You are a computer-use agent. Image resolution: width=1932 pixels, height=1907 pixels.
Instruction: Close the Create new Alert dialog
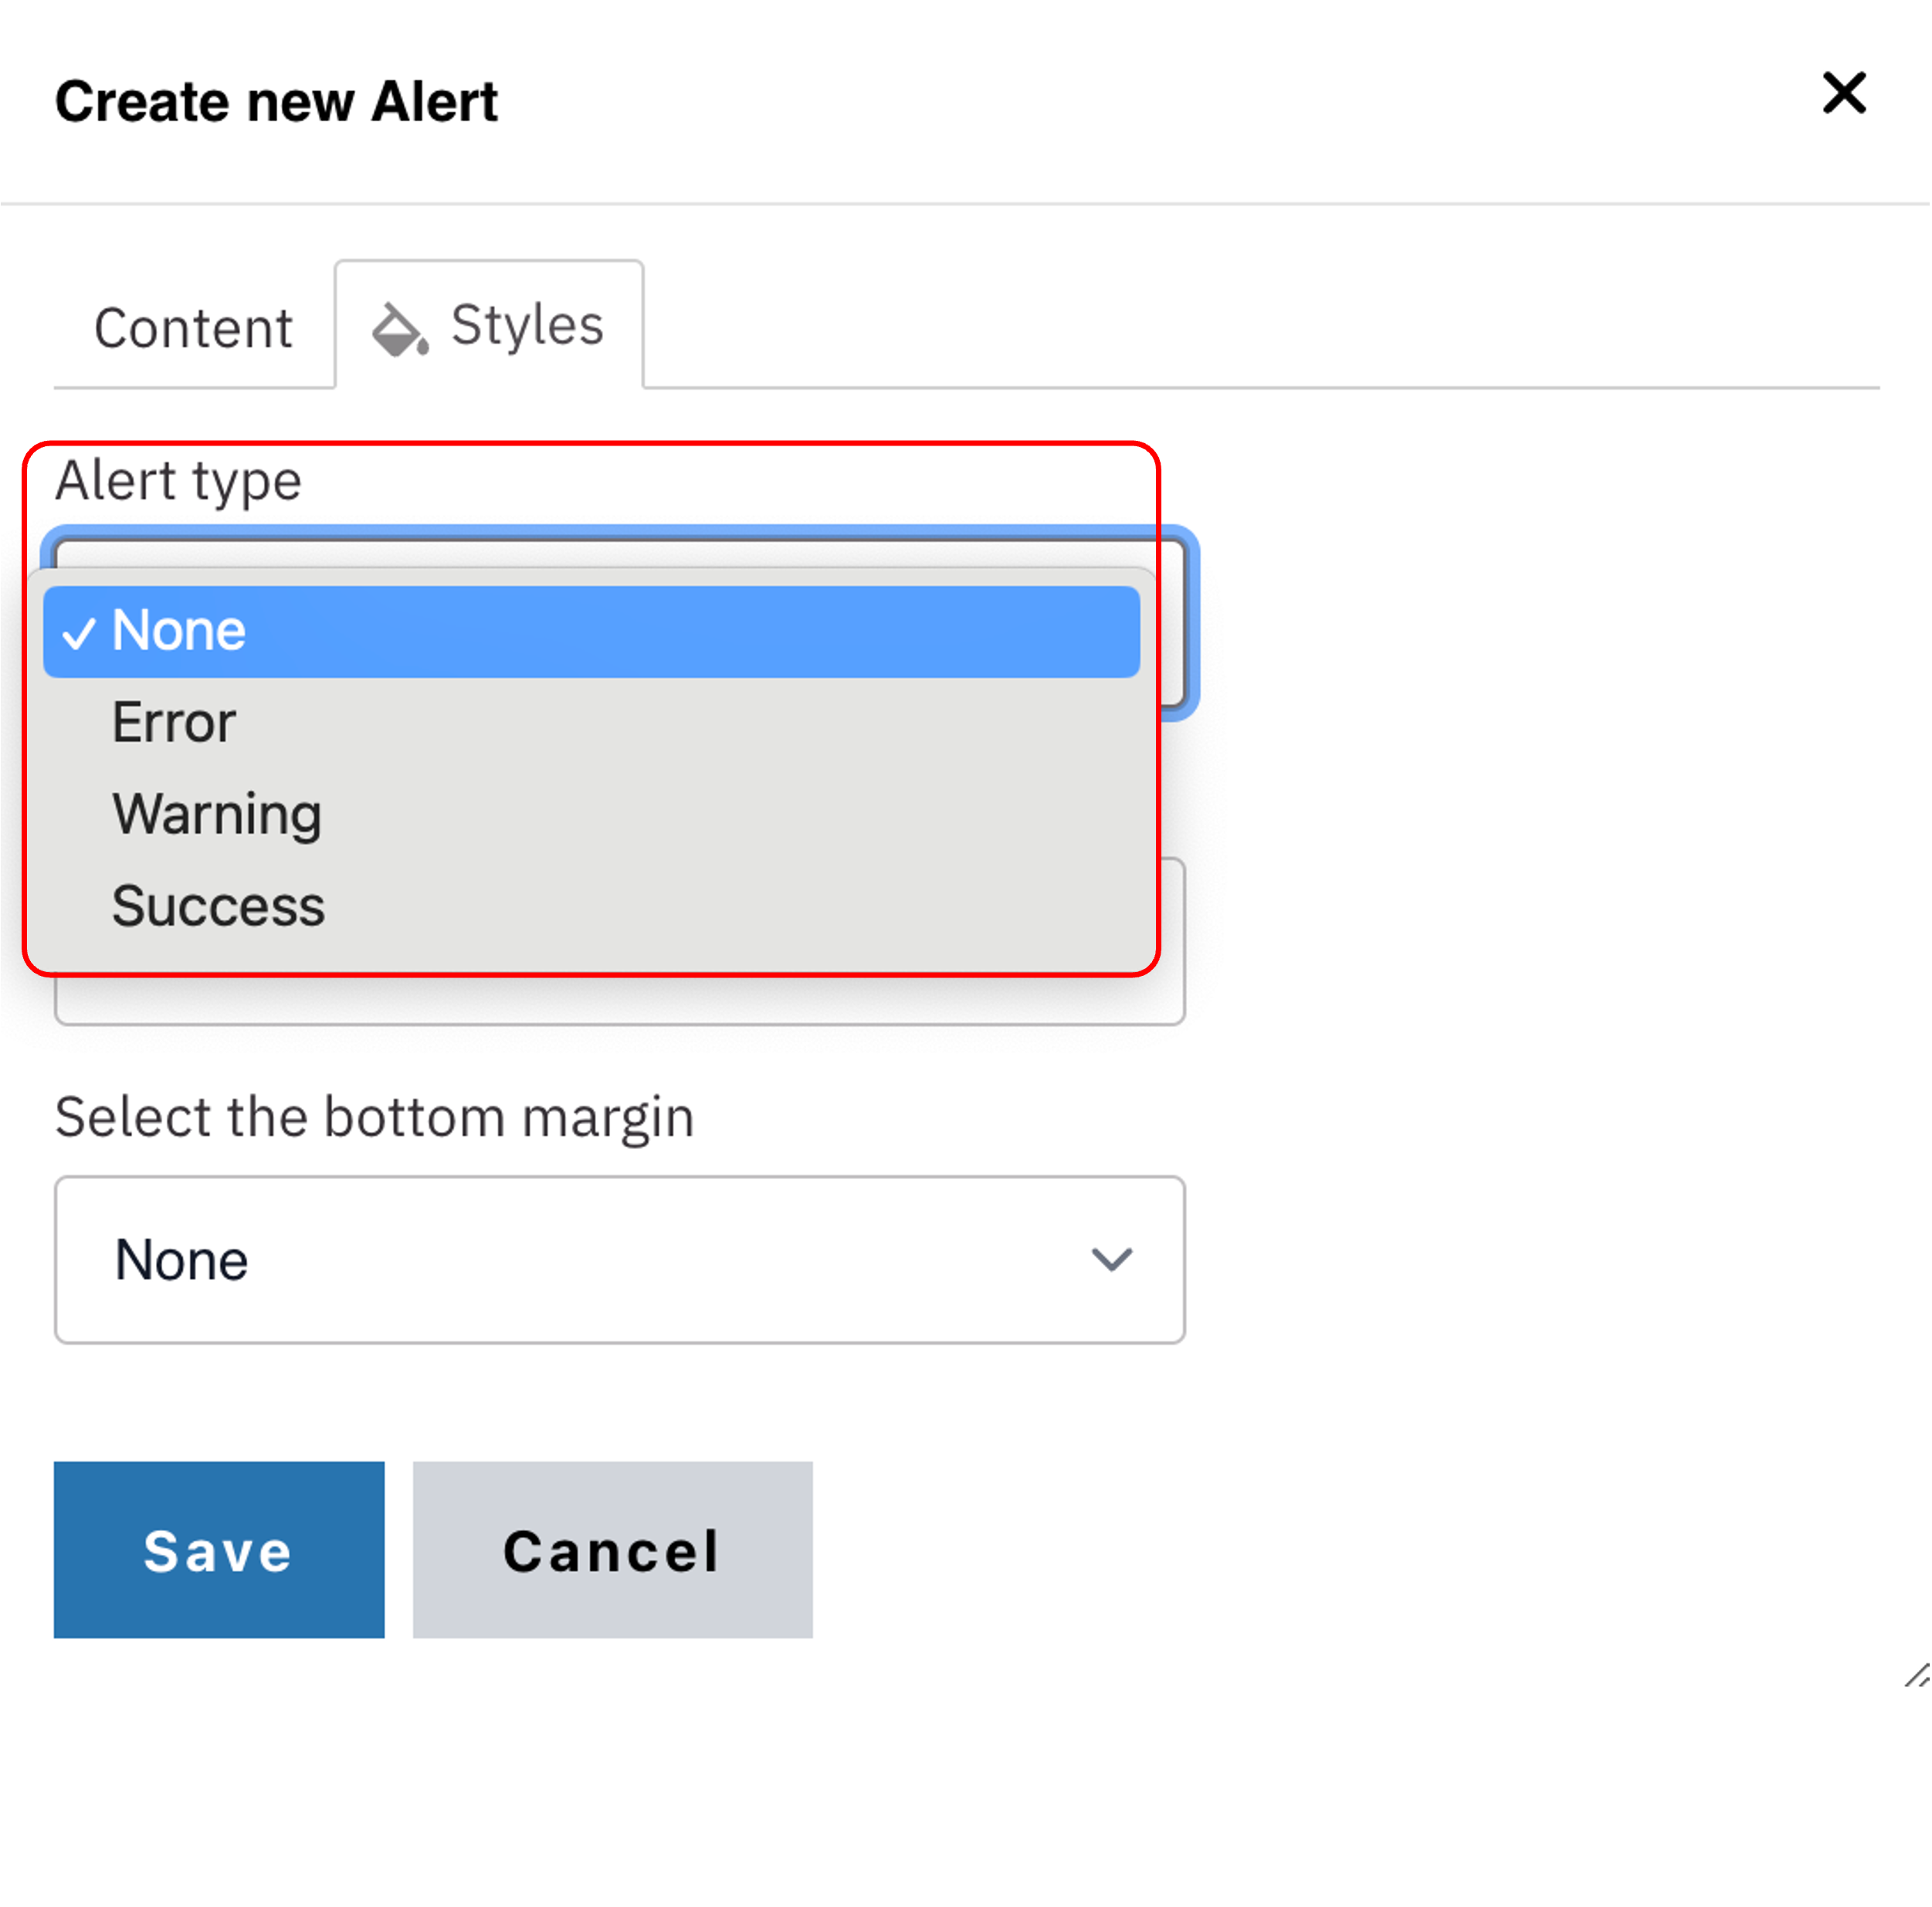1843,93
